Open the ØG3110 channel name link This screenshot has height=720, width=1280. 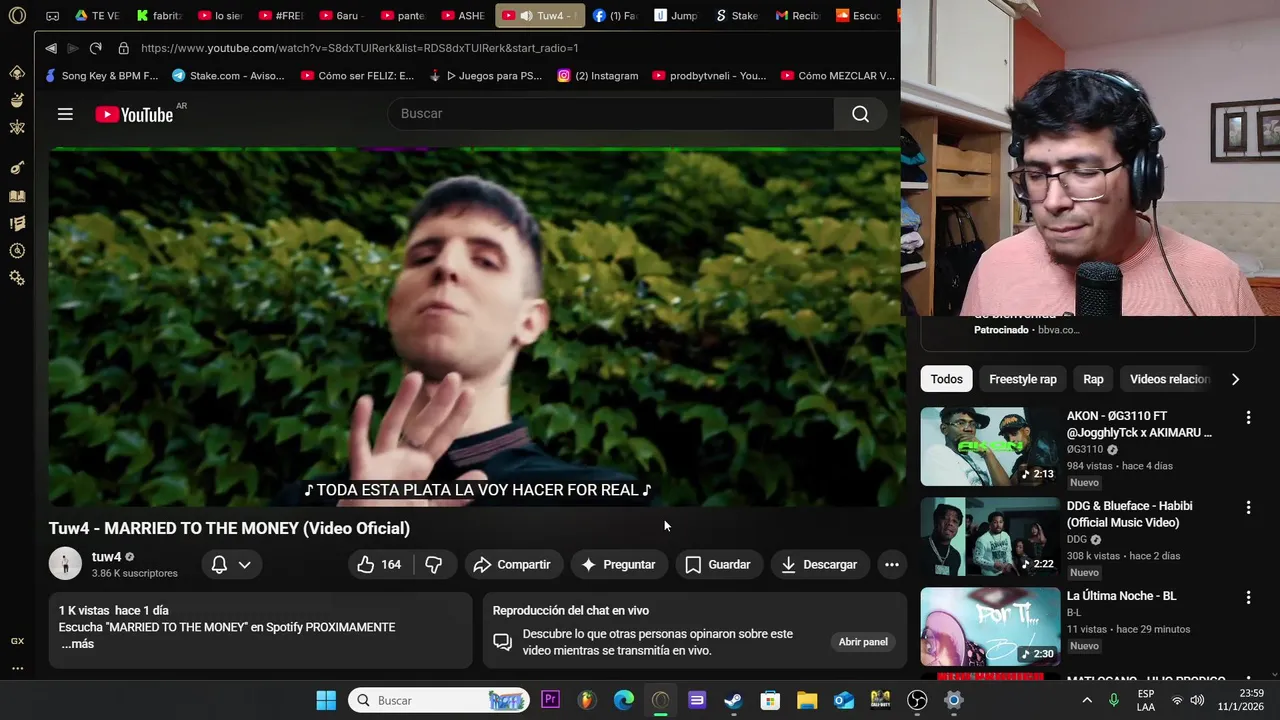[1085, 450]
